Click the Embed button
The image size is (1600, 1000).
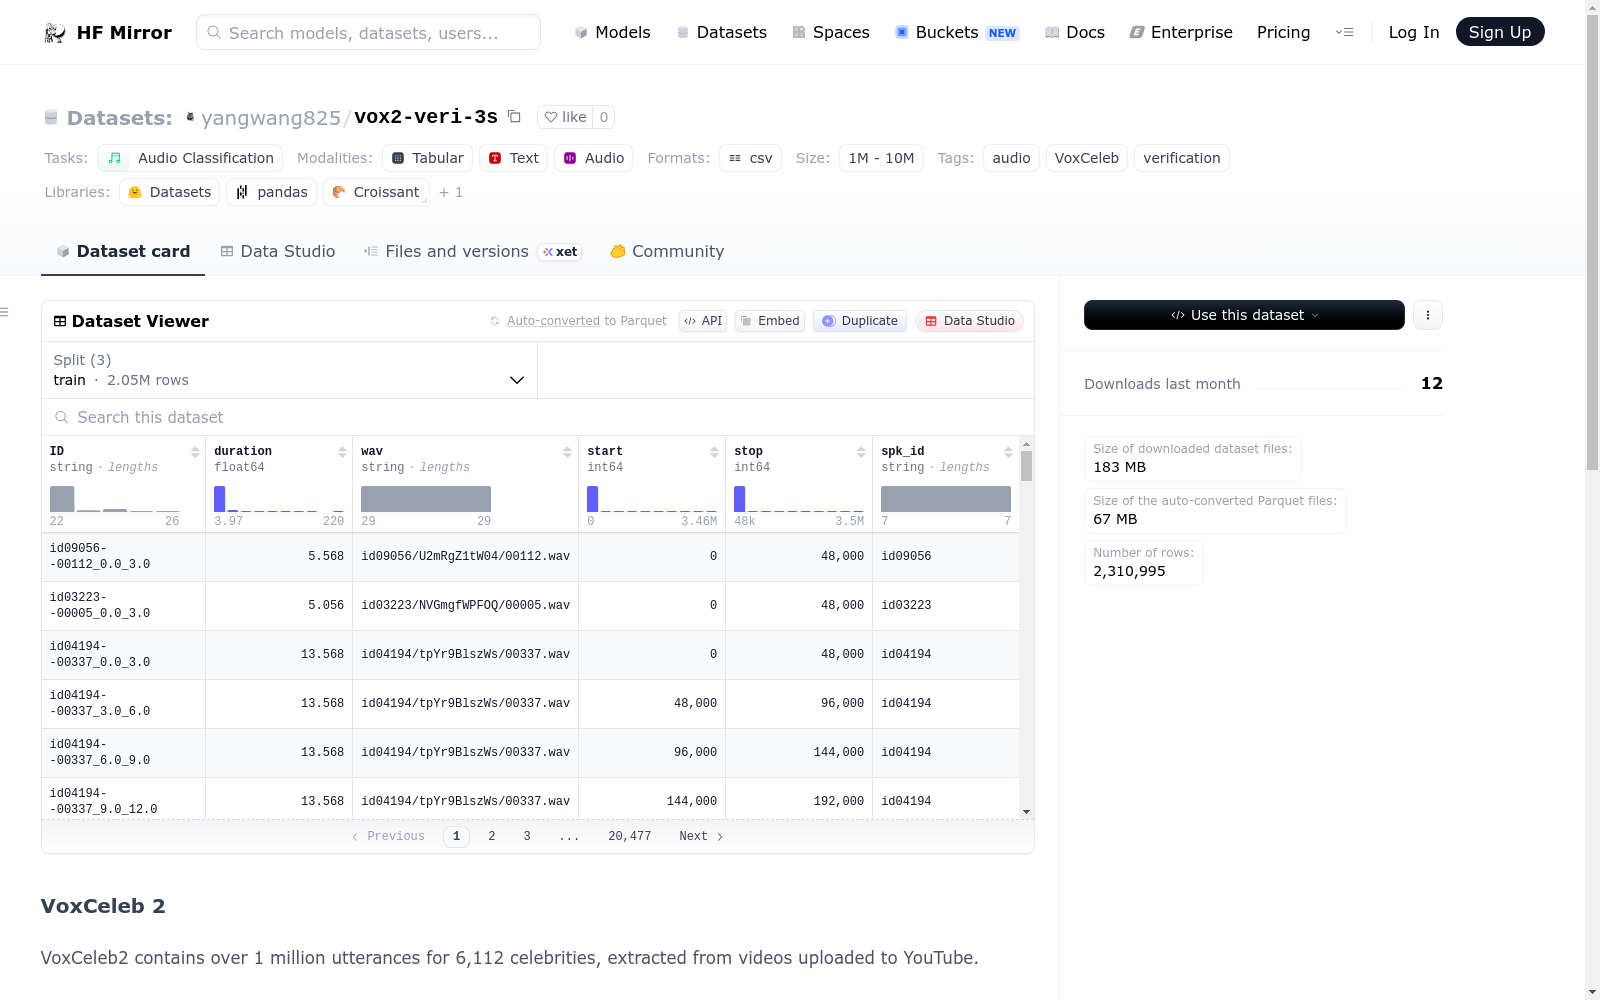pyautogui.click(x=770, y=321)
